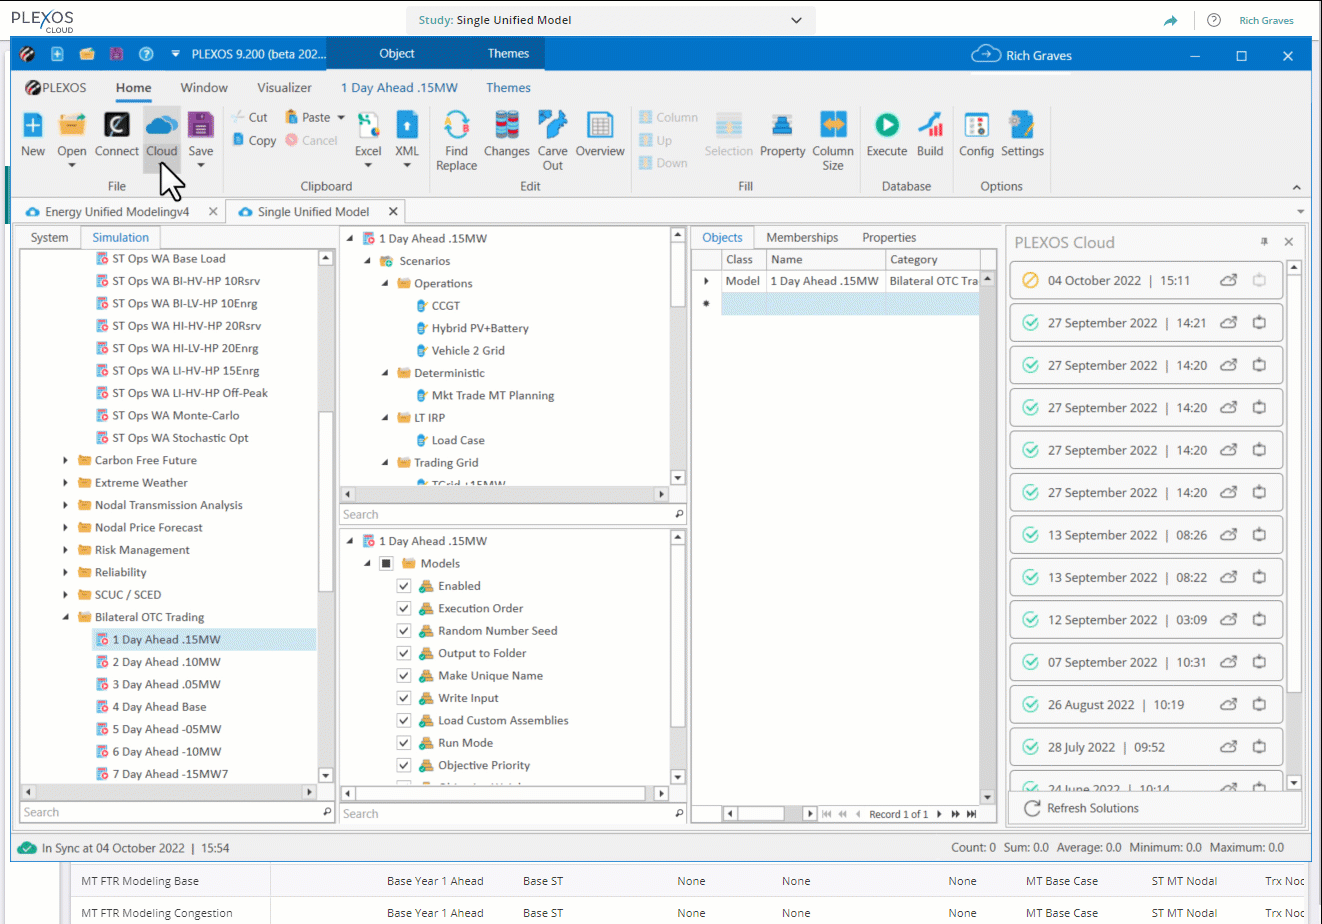1322x924 pixels.
Task: Click the Cut clipboard icon
Action: pyautogui.click(x=238, y=117)
